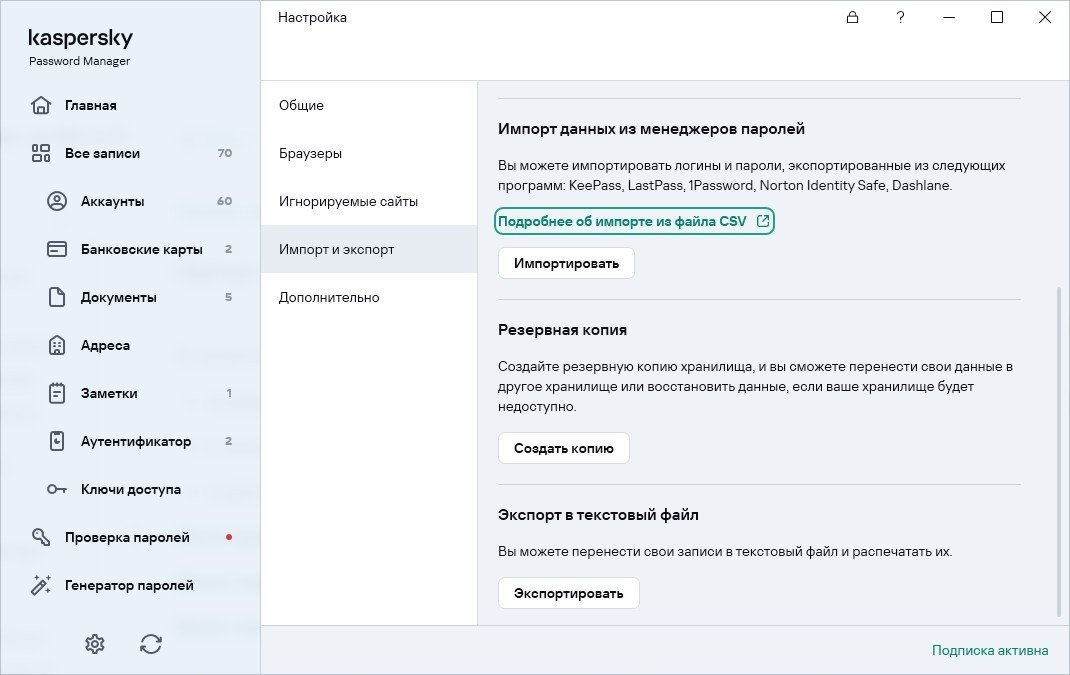Click the grid icon for Все записи
1070x675 pixels.
[x=41, y=153]
